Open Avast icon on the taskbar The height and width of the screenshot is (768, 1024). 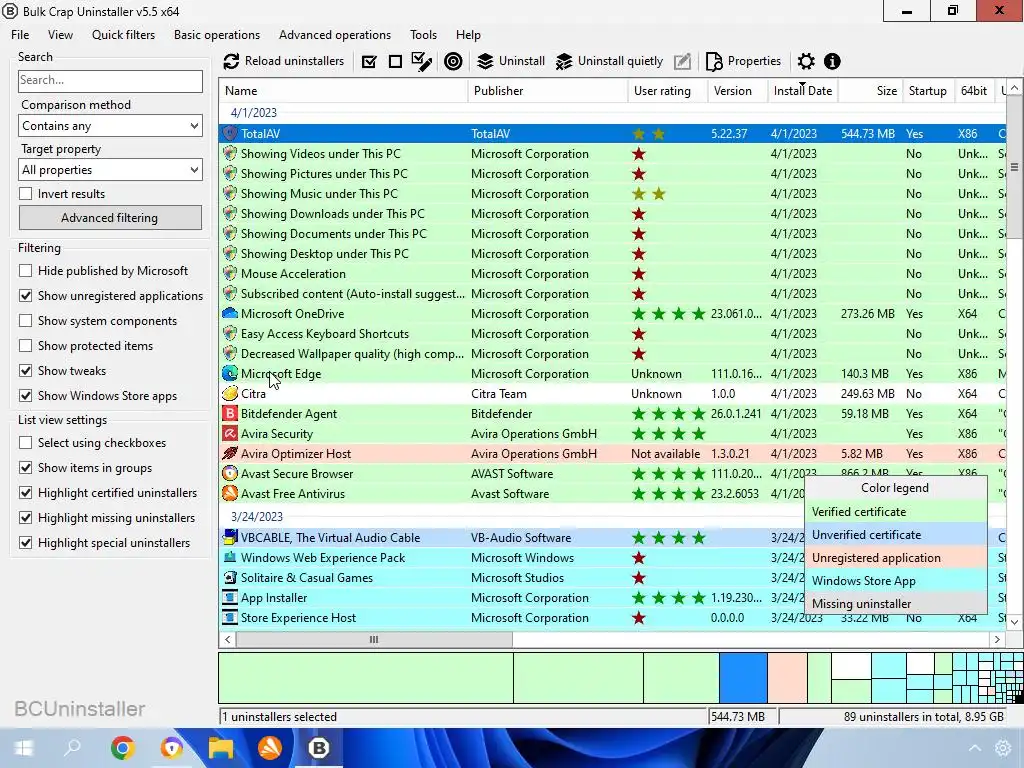pos(270,748)
